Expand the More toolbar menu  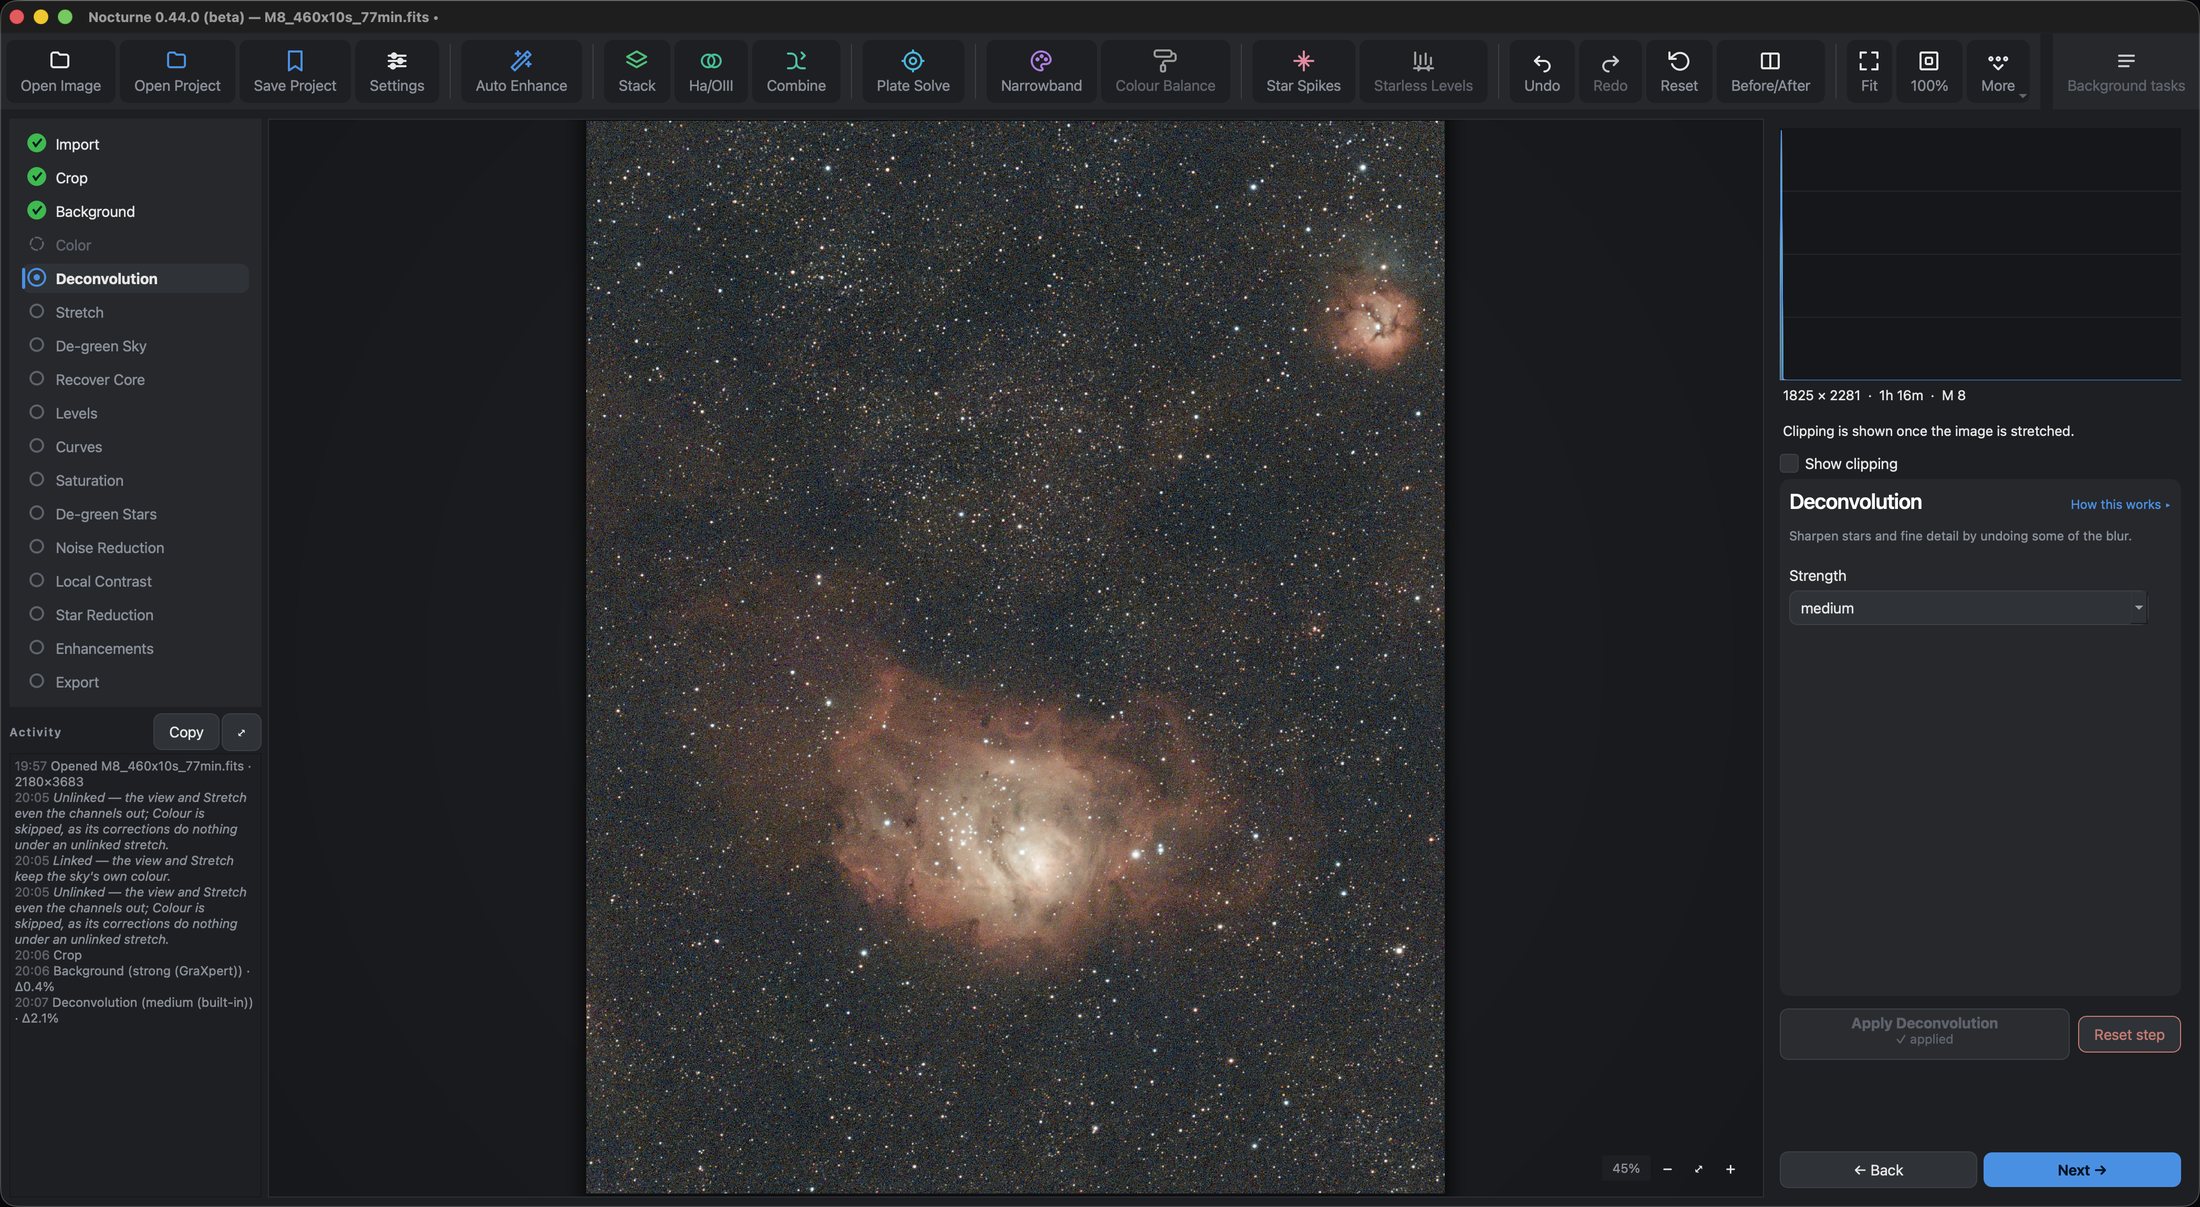click(x=1998, y=71)
